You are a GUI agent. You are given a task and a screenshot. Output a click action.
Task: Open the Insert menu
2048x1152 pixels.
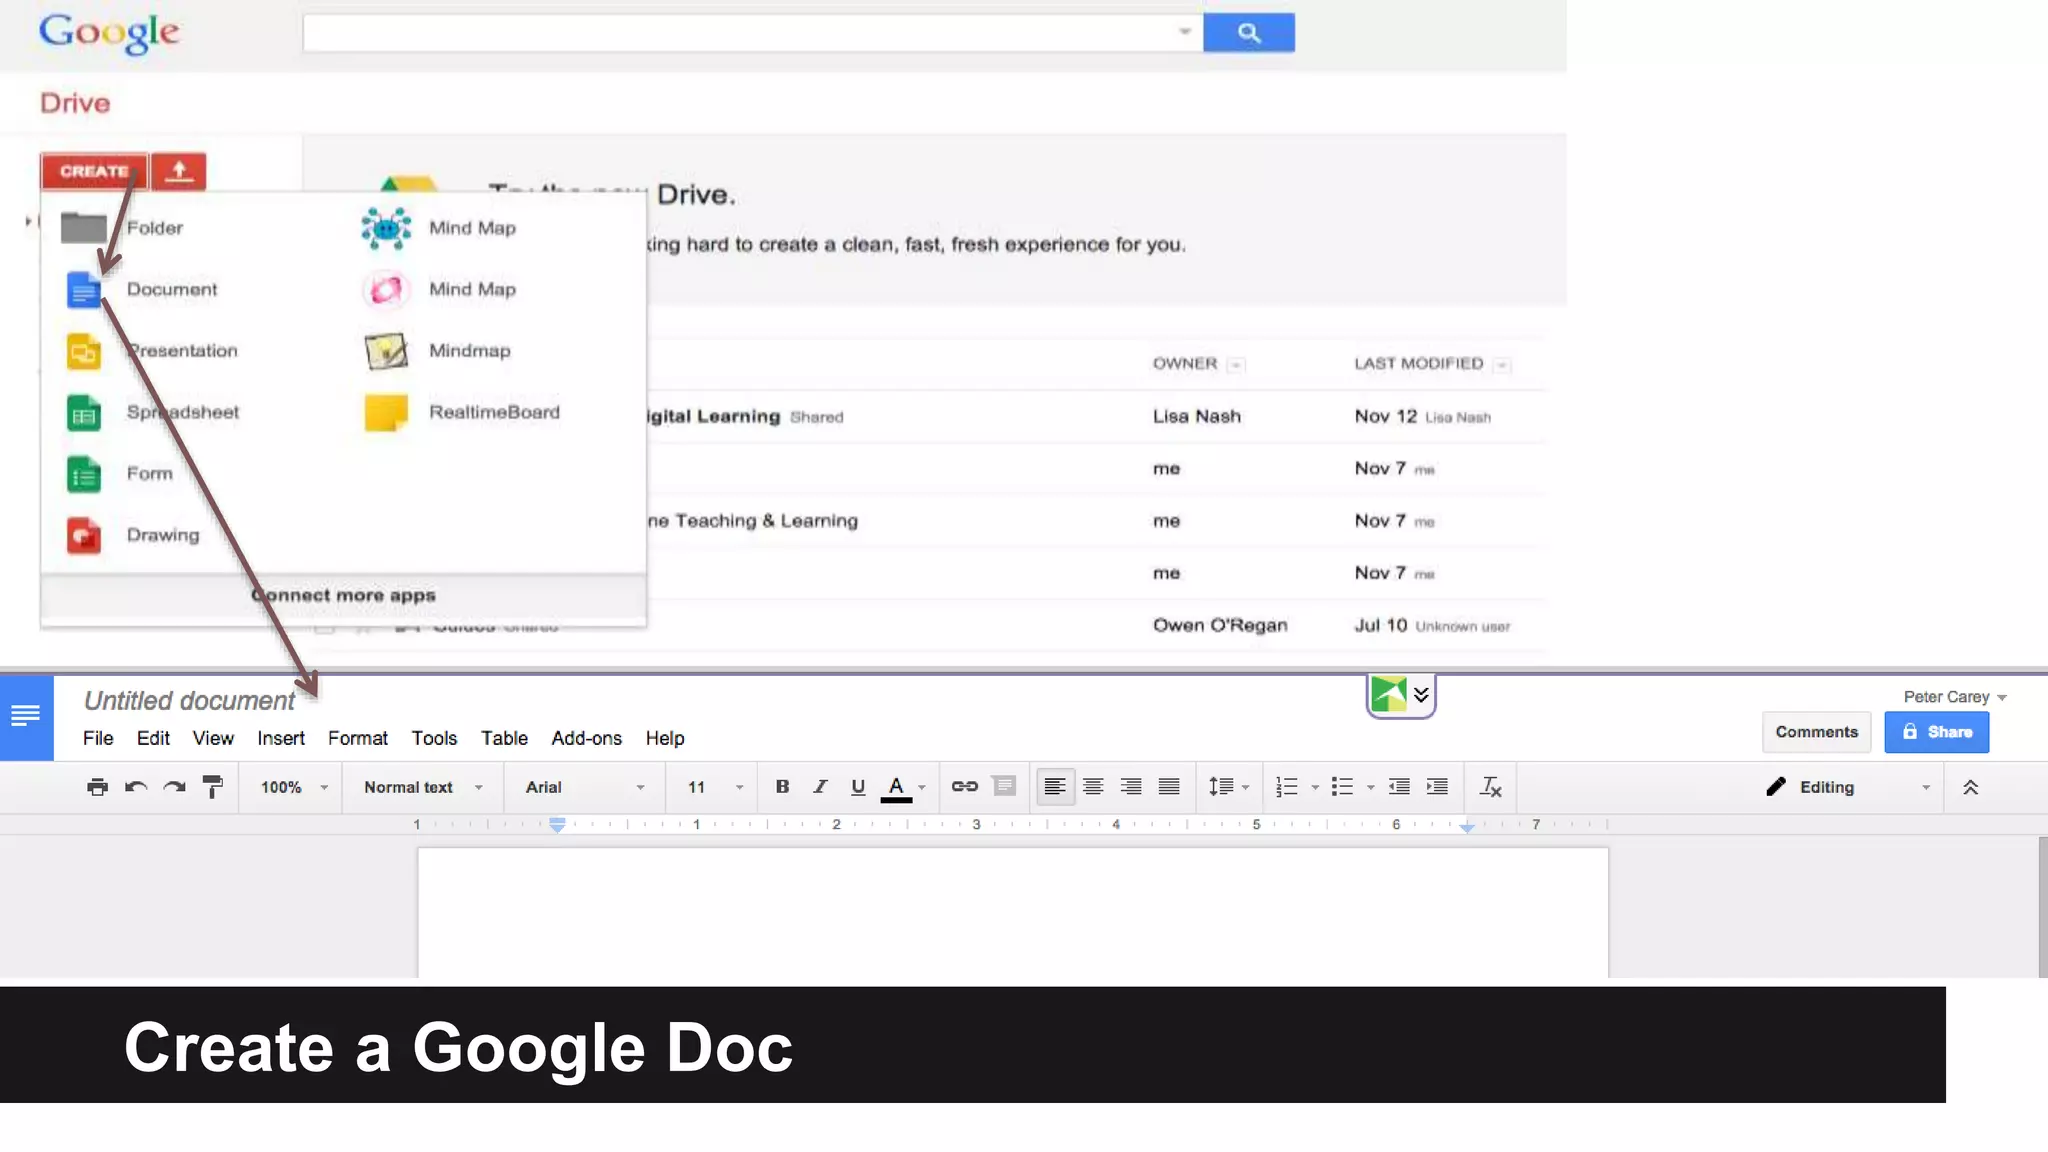tap(281, 738)
